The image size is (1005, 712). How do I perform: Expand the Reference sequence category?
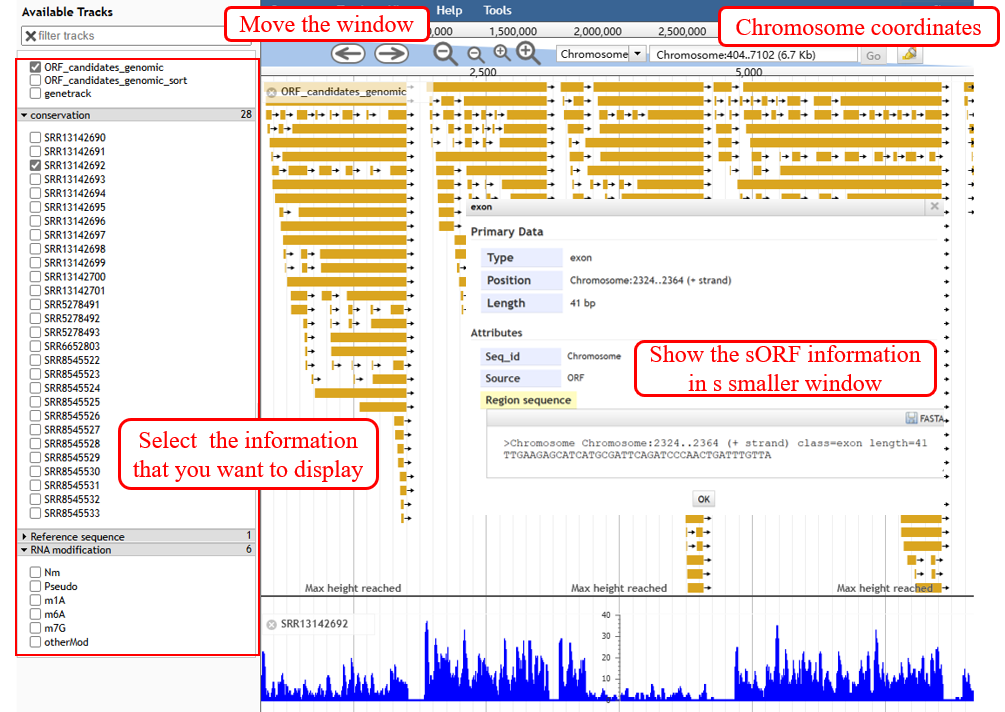point(24,537)
